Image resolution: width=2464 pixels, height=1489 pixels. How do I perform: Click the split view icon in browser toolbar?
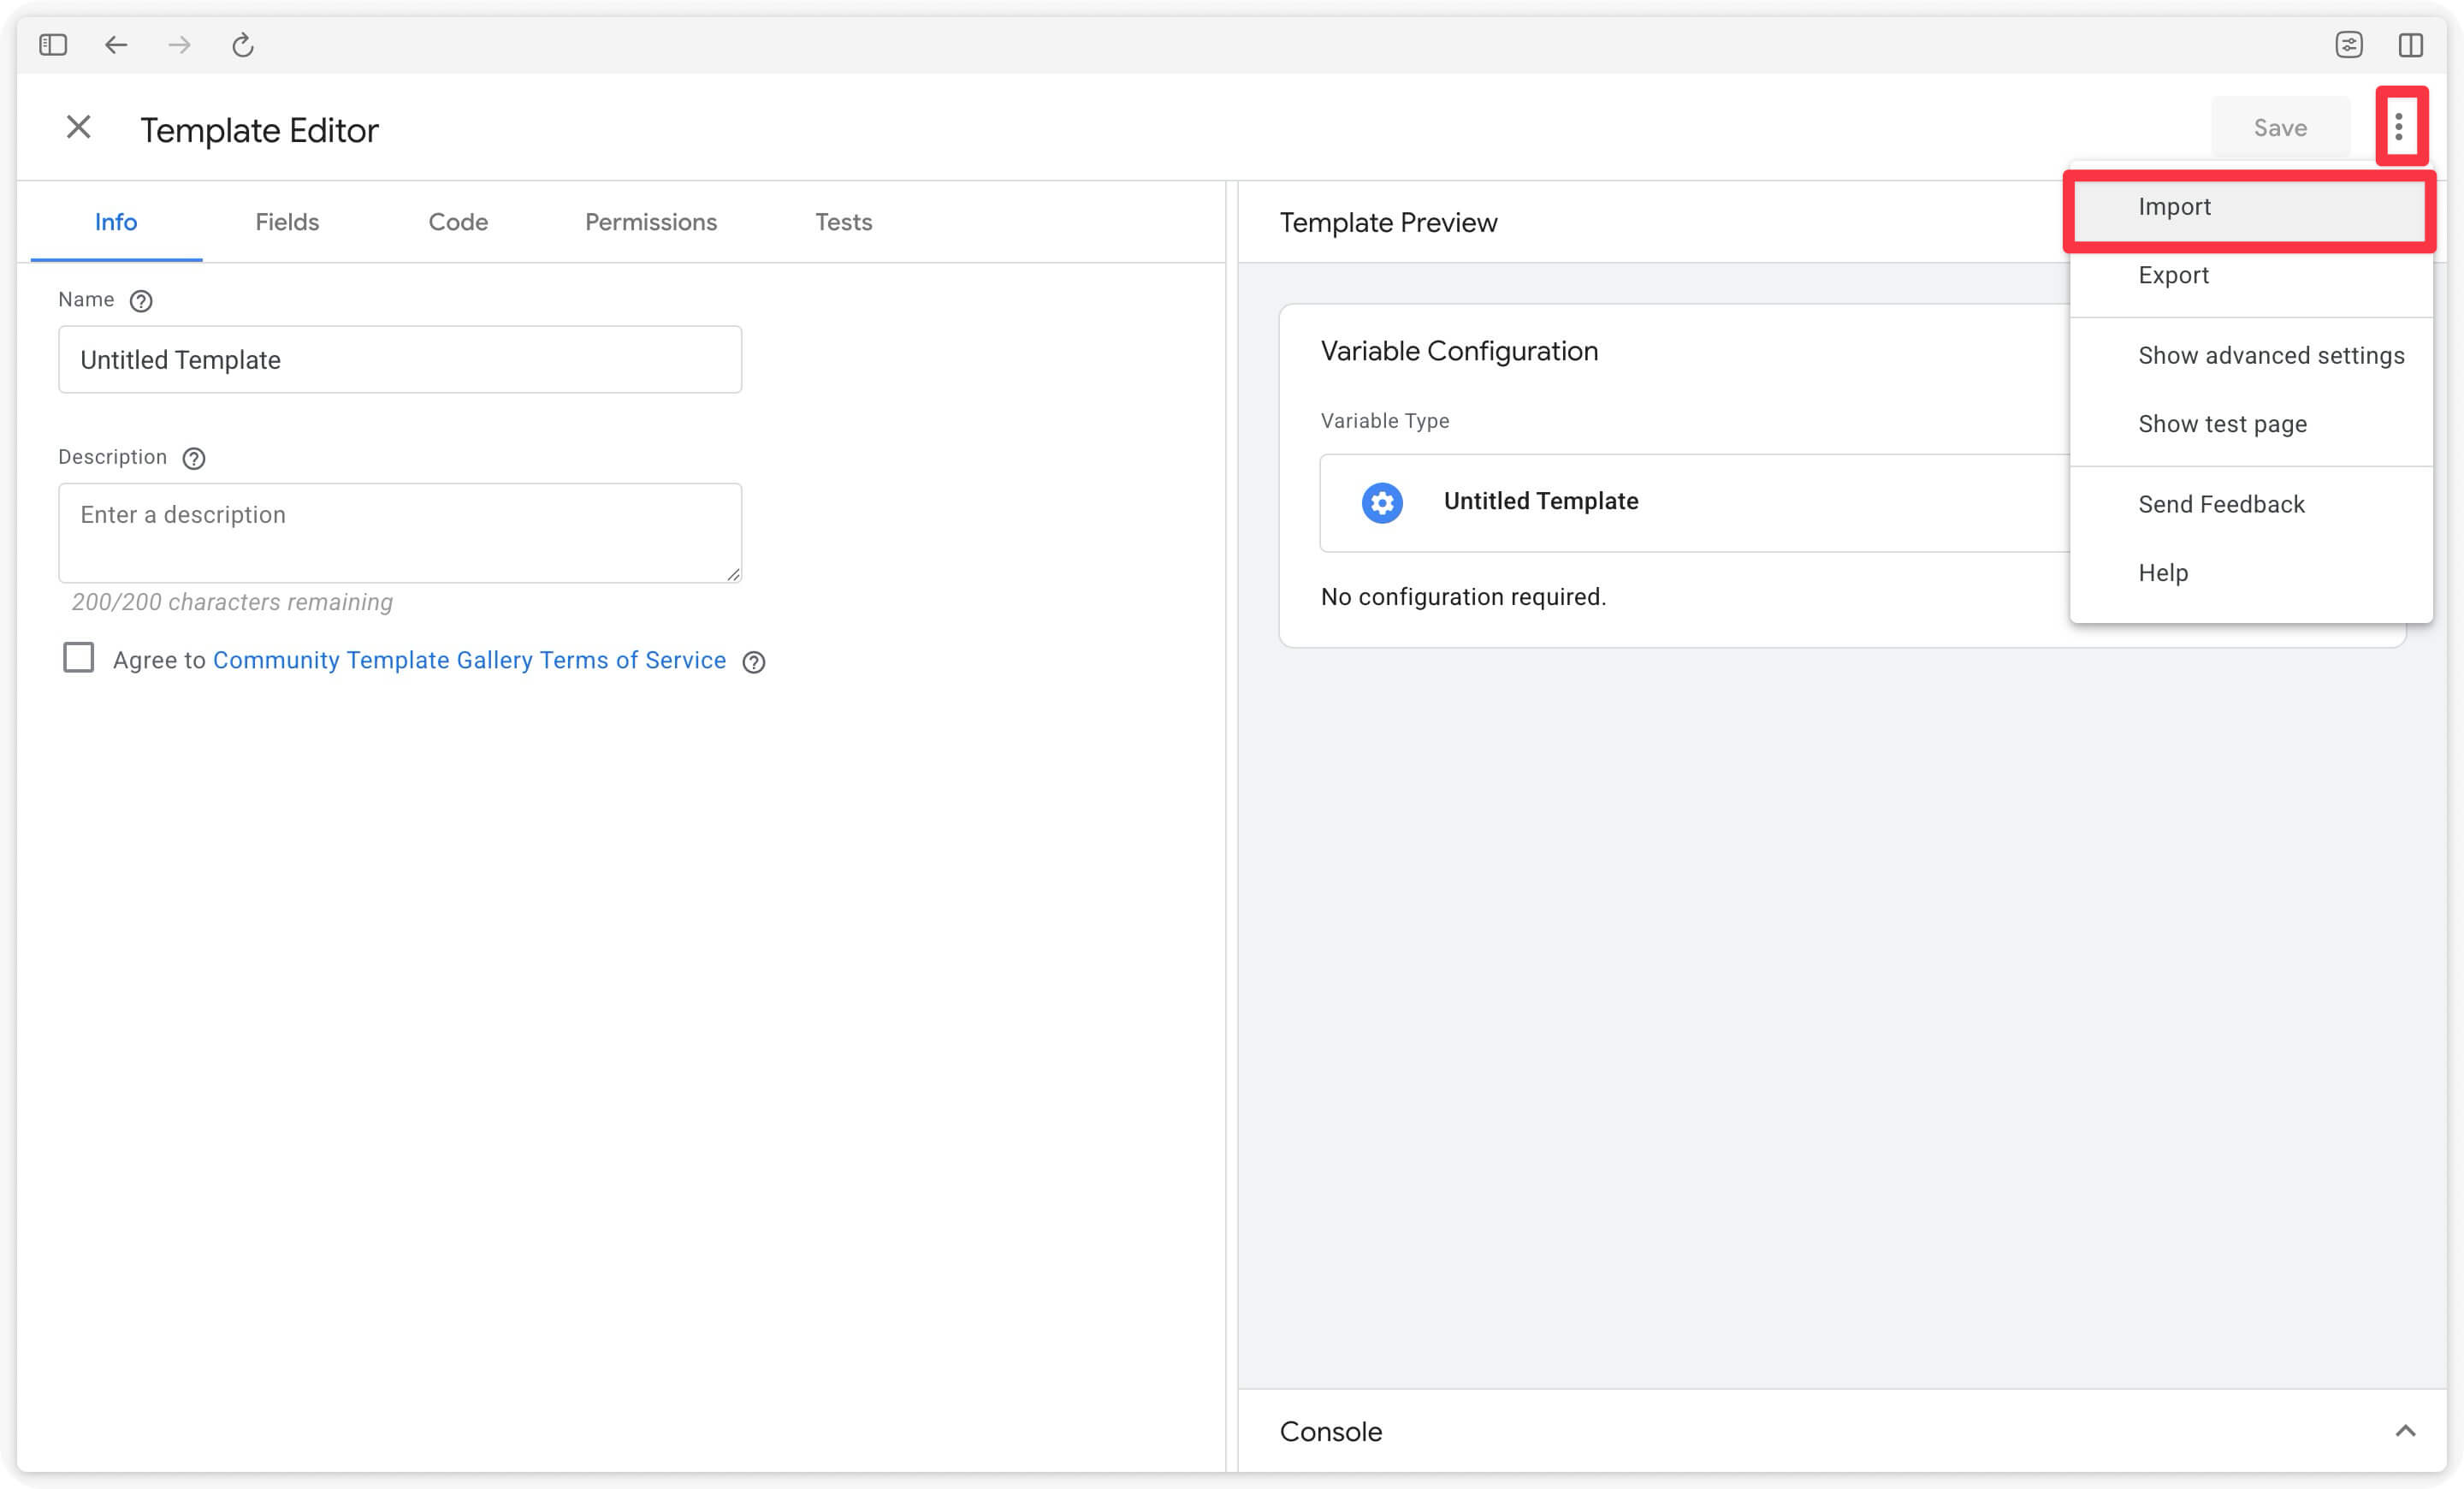[2411, 45]
